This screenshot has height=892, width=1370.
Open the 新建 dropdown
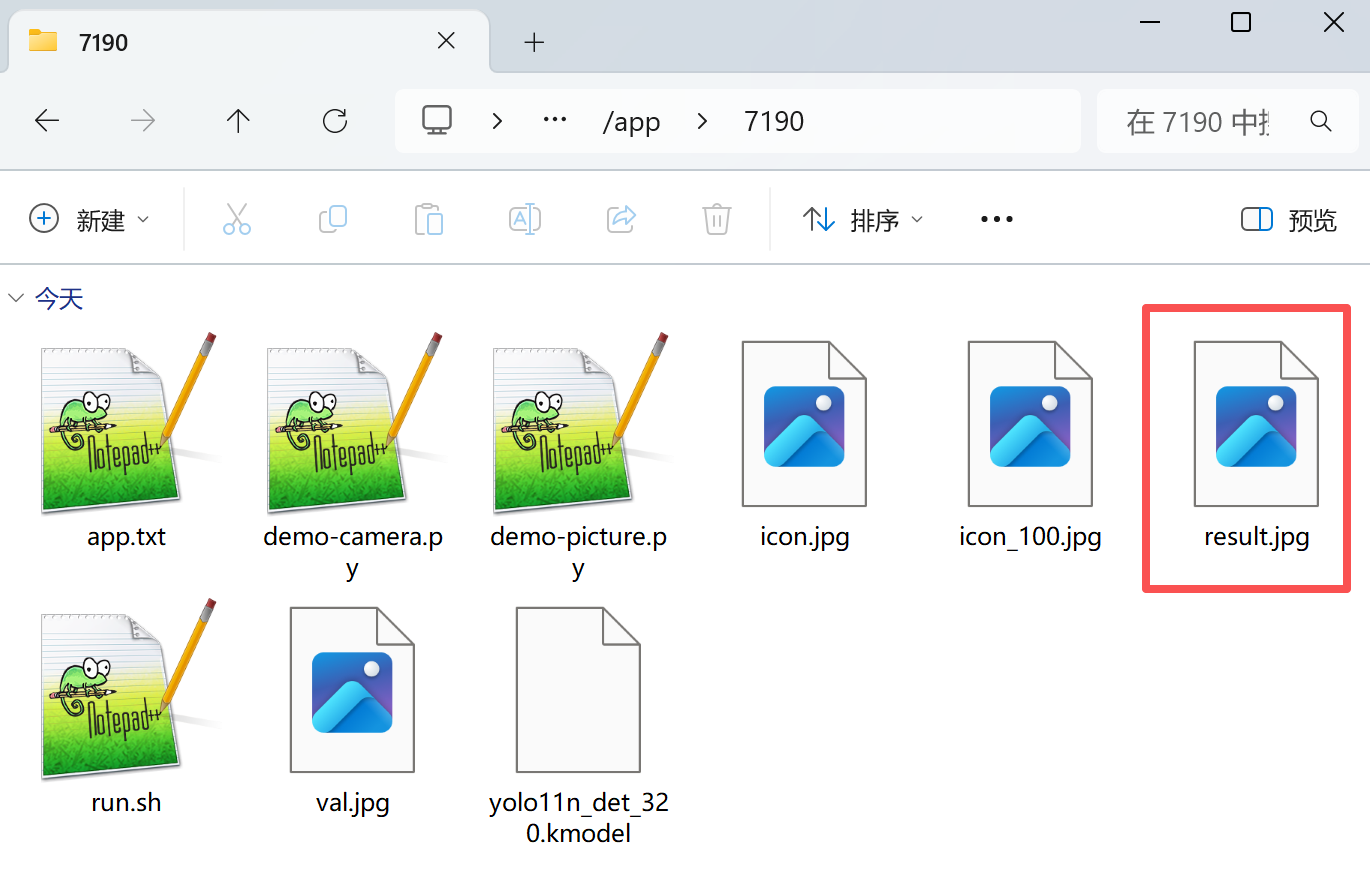[89, 220]
